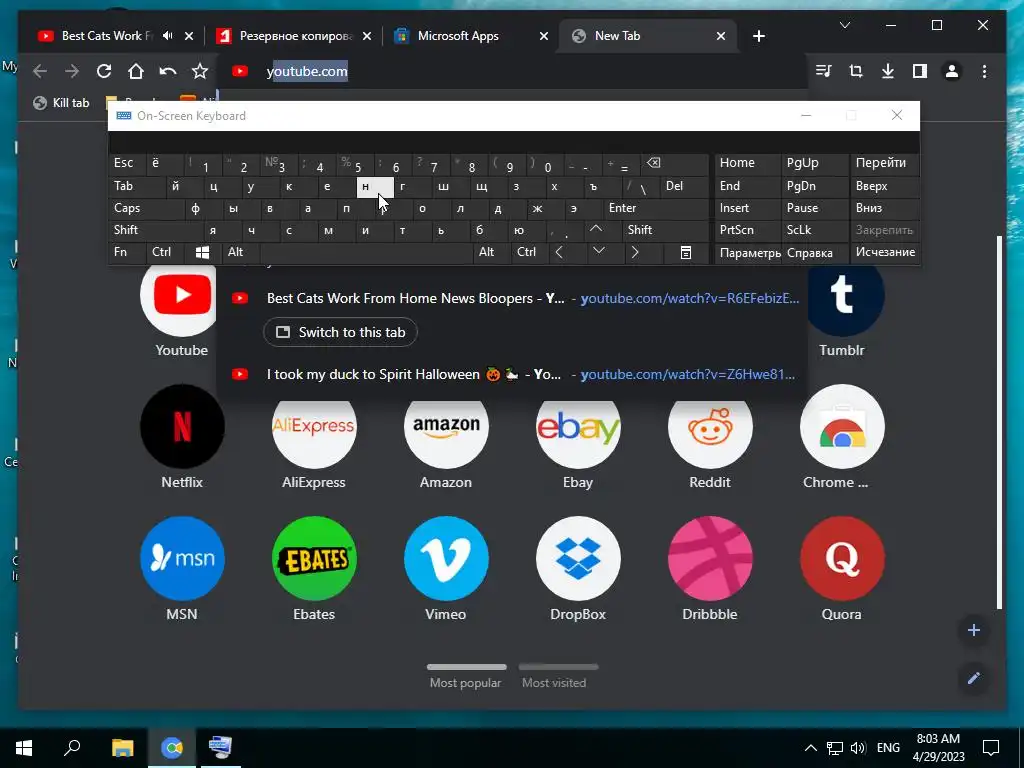Viewport: 1024px width, 768px height.
Task: Click backspace key on On-Screen Keyboard
Action: 675,163
